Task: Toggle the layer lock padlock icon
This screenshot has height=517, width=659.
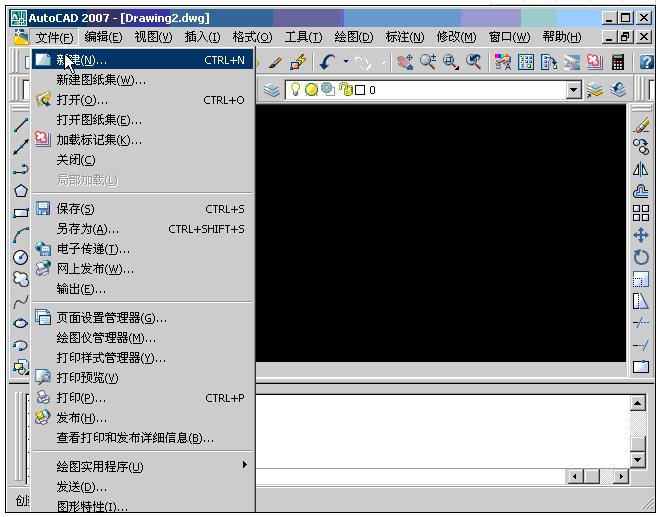Action: pos(344,90)
